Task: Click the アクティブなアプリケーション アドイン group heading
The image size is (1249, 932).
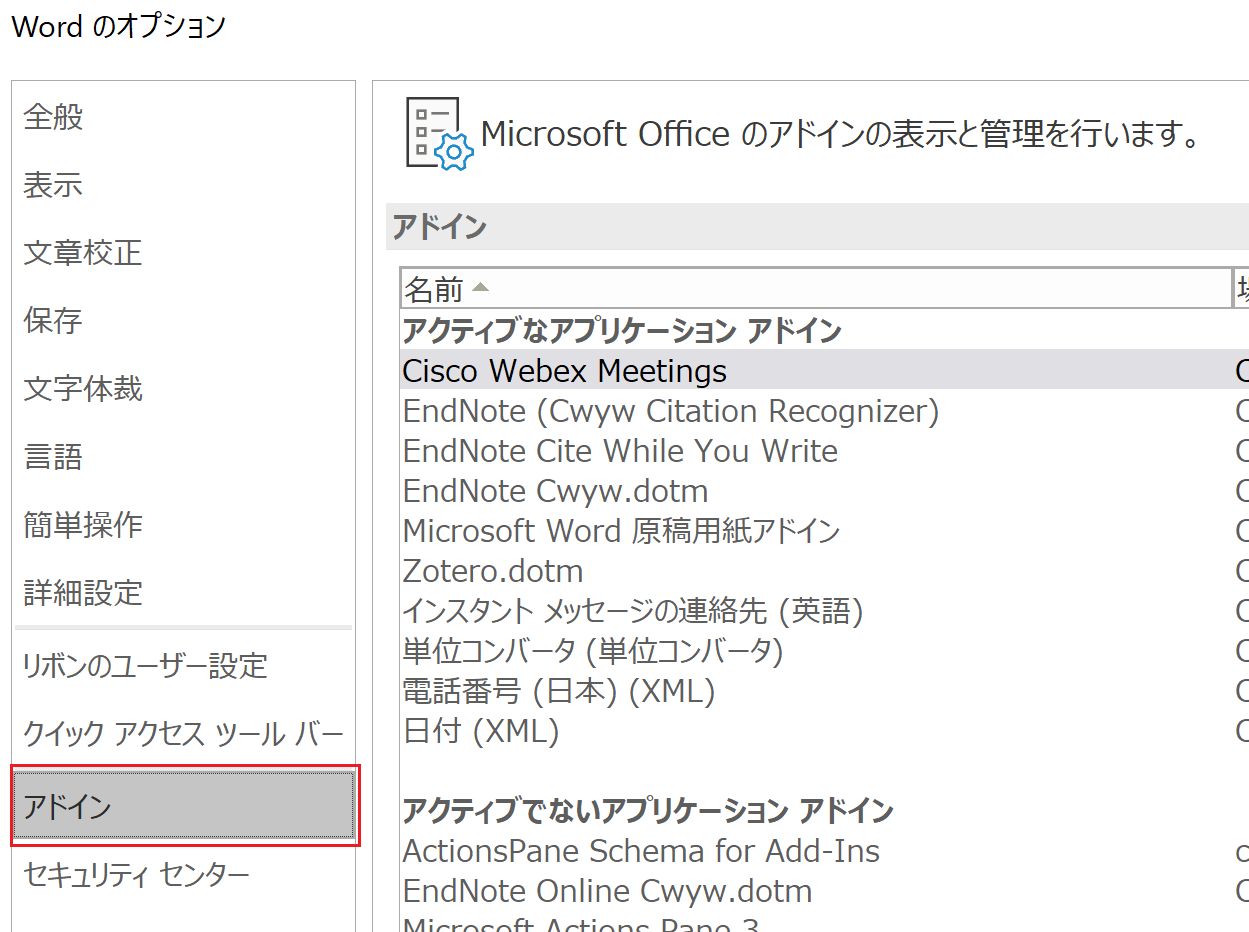Action: [622, 330]
